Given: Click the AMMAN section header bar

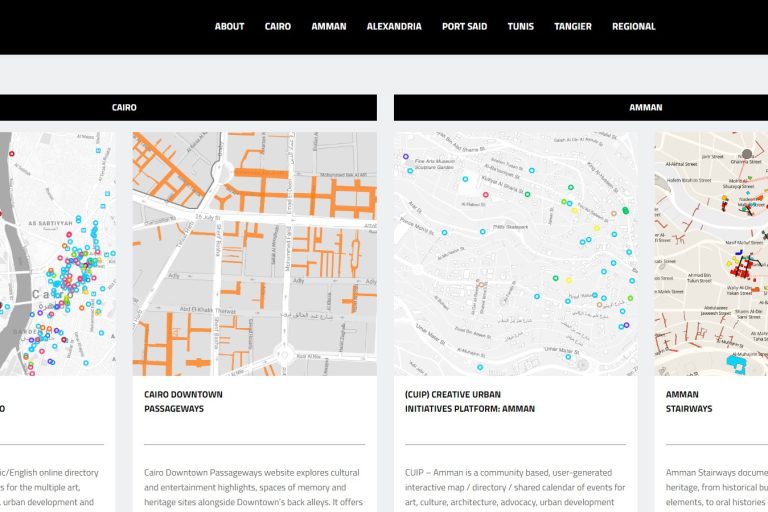Looking at the screenshot, I should (645, 107).
